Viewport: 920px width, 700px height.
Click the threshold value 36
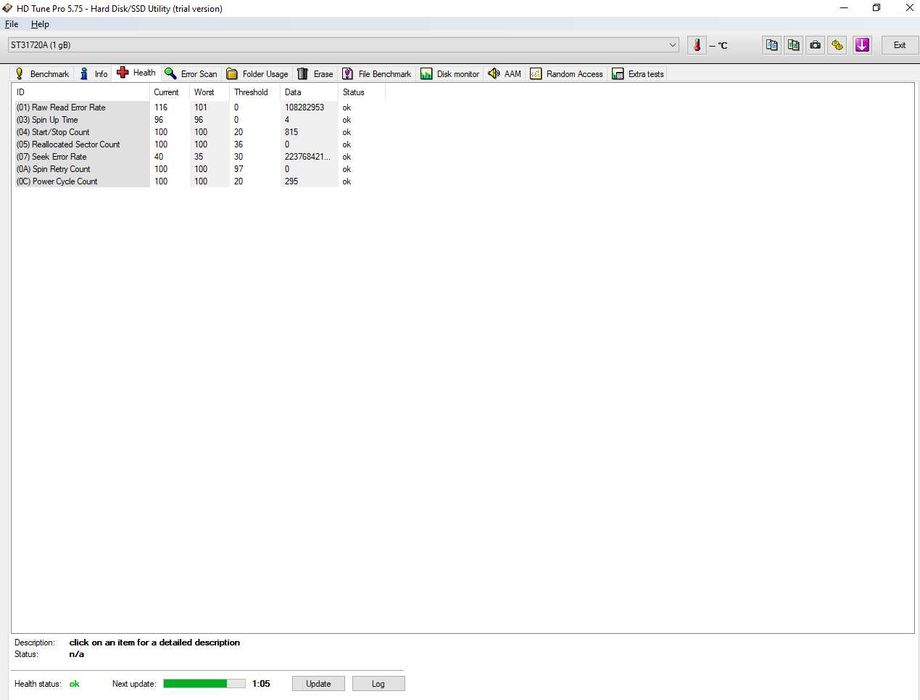[x=239, y=144]
